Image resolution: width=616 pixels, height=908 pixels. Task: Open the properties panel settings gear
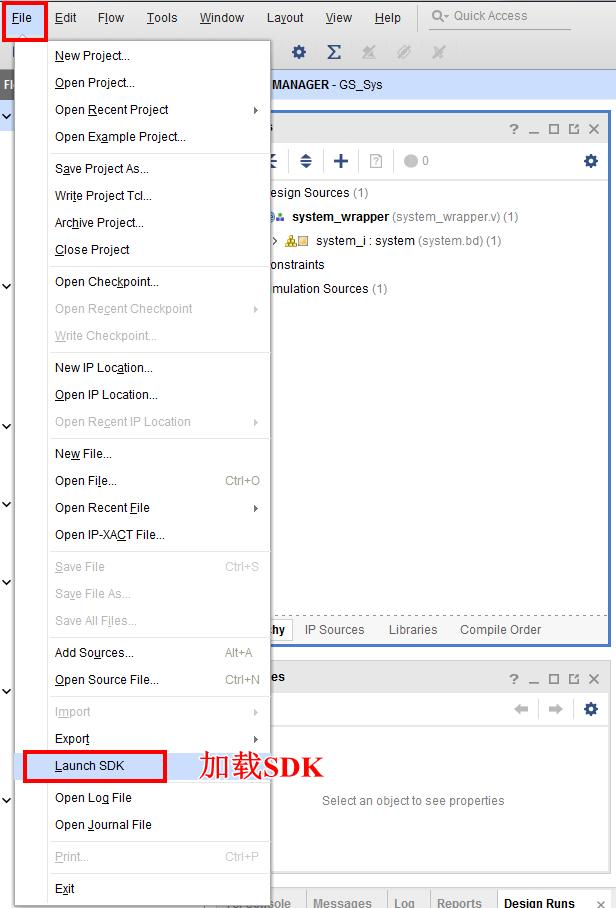pyautogui.click(x=591, y=709)
